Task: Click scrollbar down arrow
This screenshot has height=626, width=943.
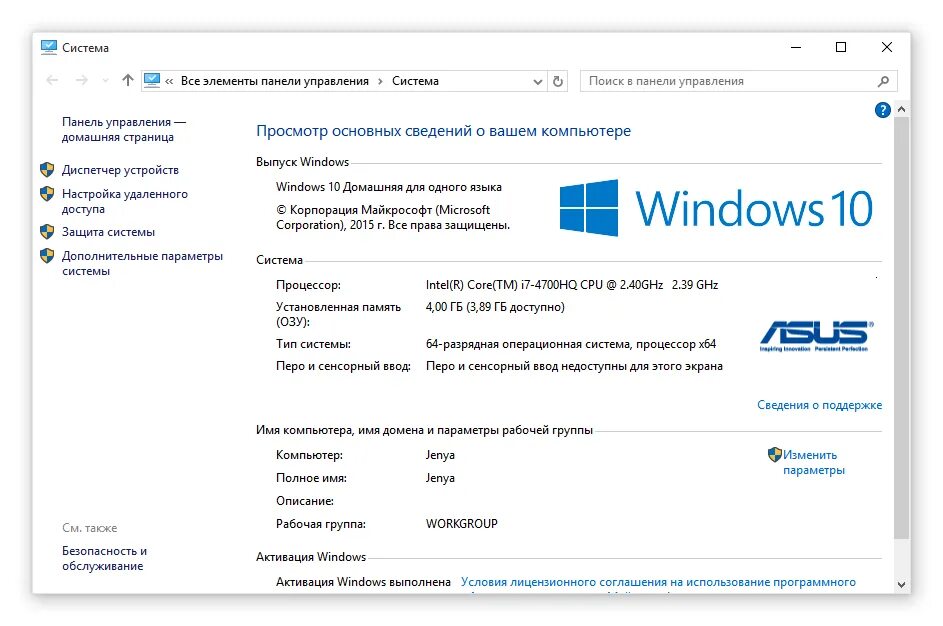Action: [901, 584]
